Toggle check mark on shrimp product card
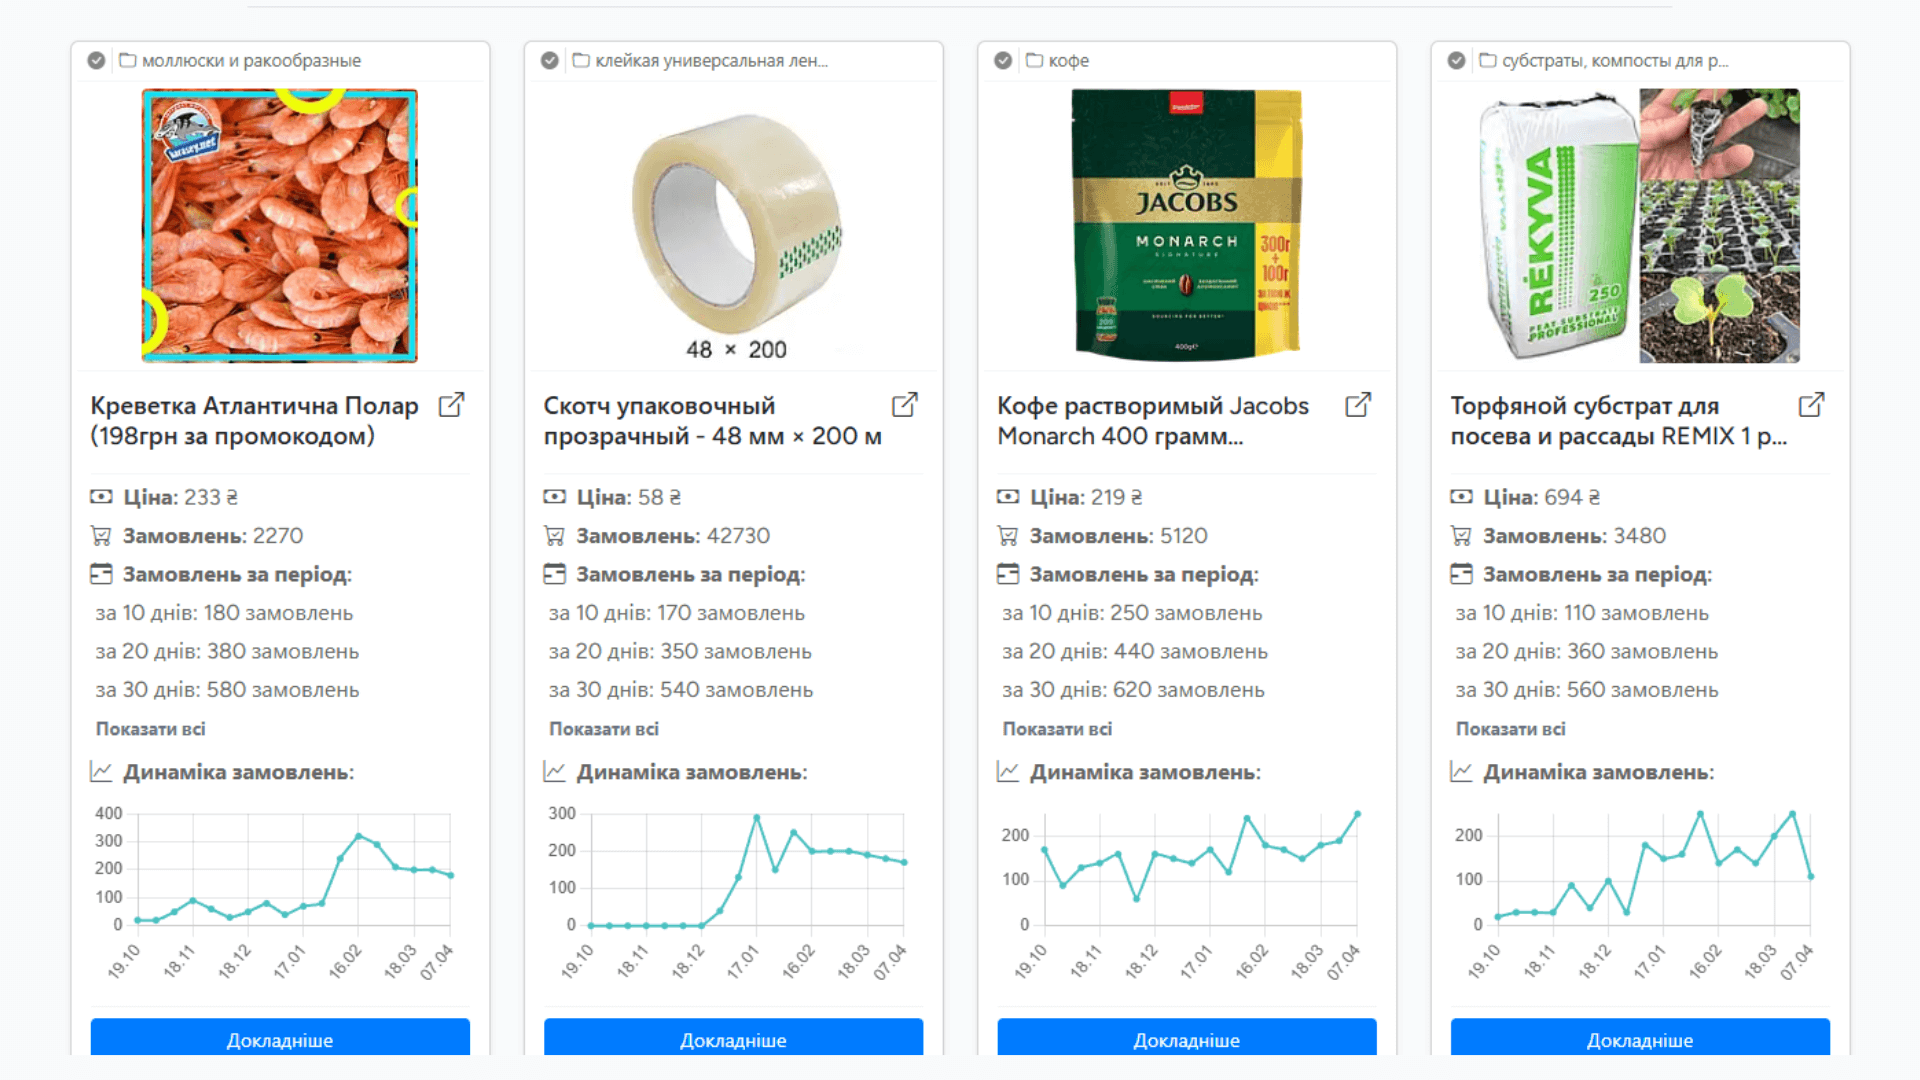The image size is (1920, 1080). click(x=96, y=60)
